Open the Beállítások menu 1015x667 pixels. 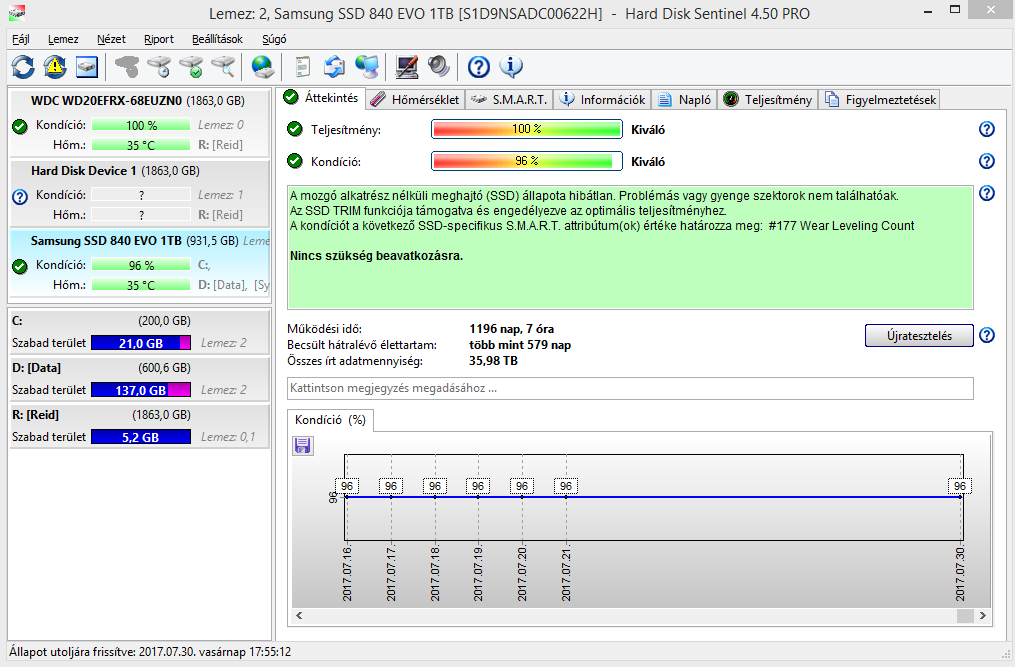click(x=218, y=39)
